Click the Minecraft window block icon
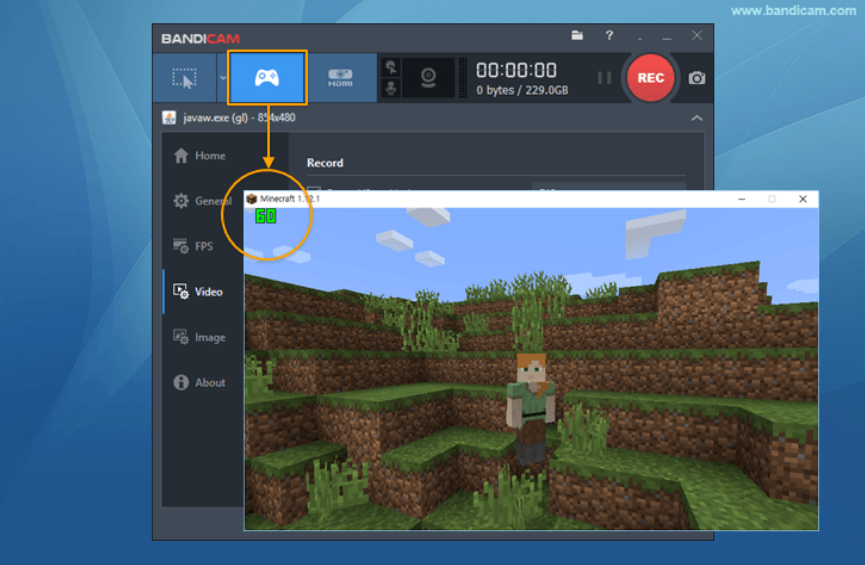The image size is (865, 565). pos(252,199)
